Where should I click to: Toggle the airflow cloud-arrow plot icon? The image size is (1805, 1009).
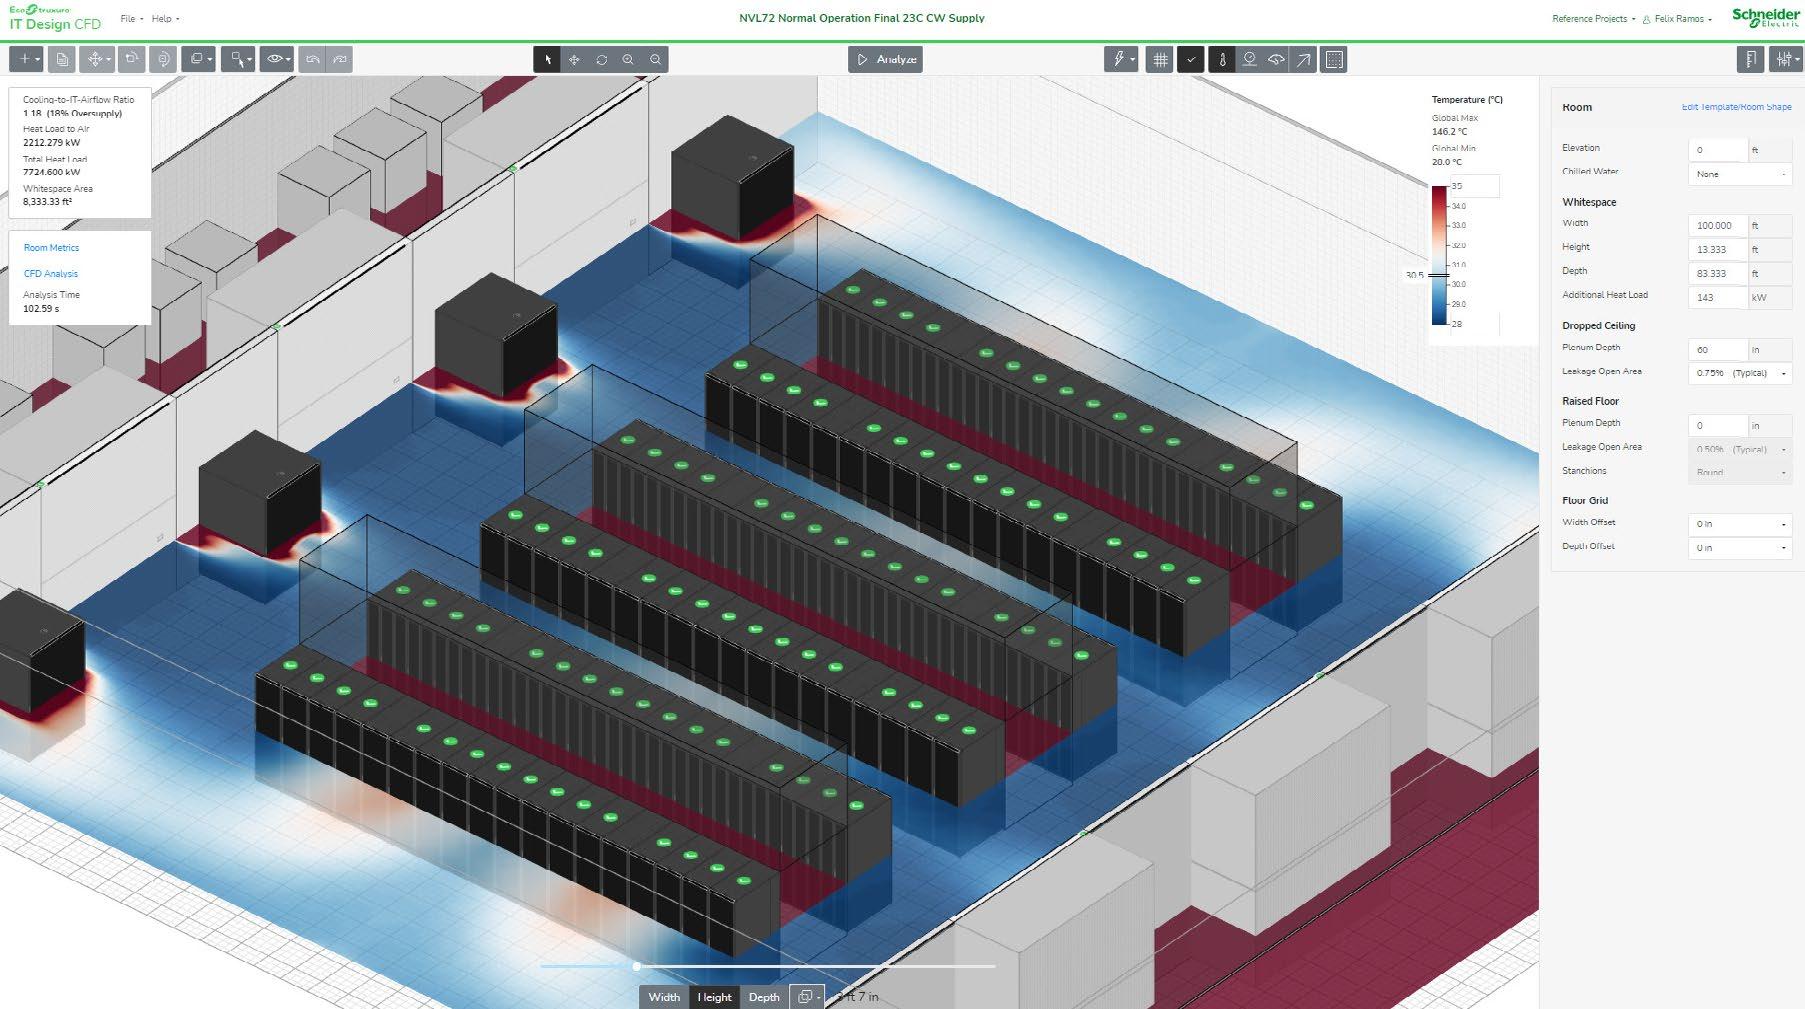point(1277,60)
